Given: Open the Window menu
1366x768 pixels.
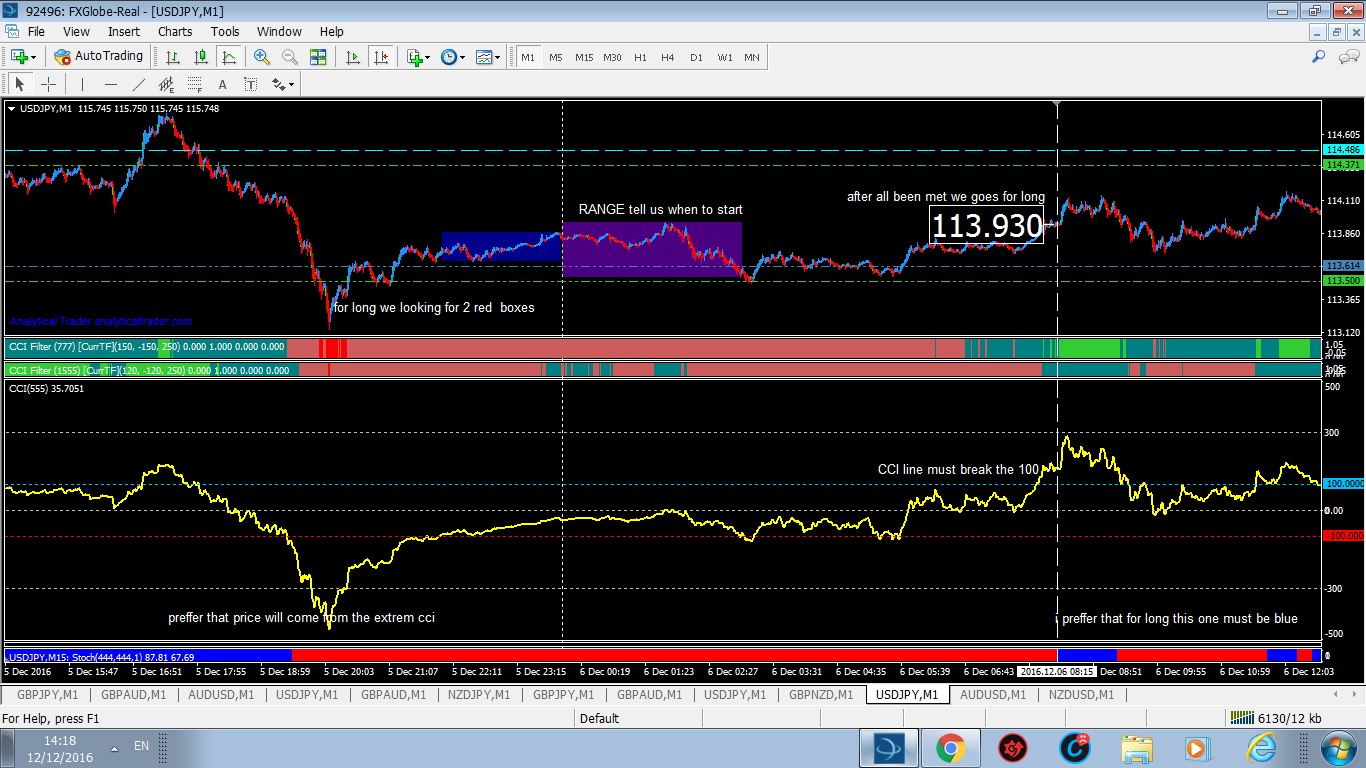Looking at the screenshot, I should (x=279, y=32).
